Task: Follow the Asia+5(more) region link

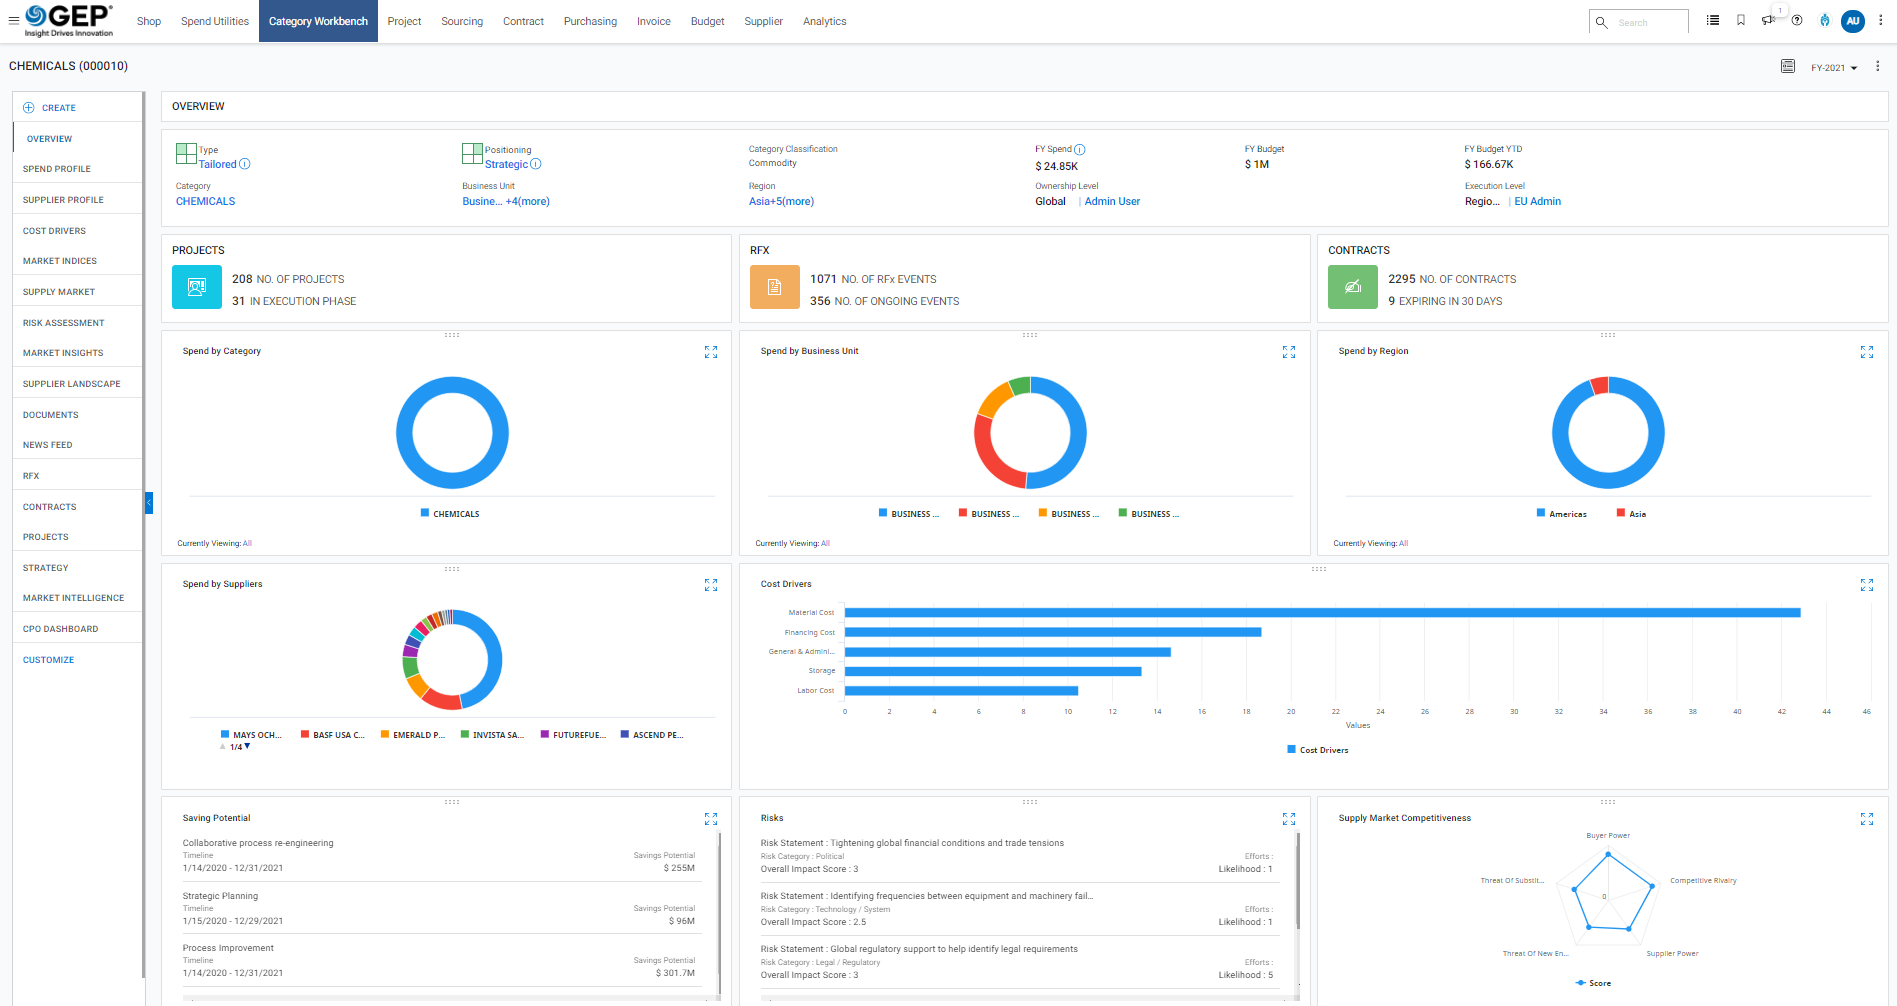Action: click(x=781, y=201)
